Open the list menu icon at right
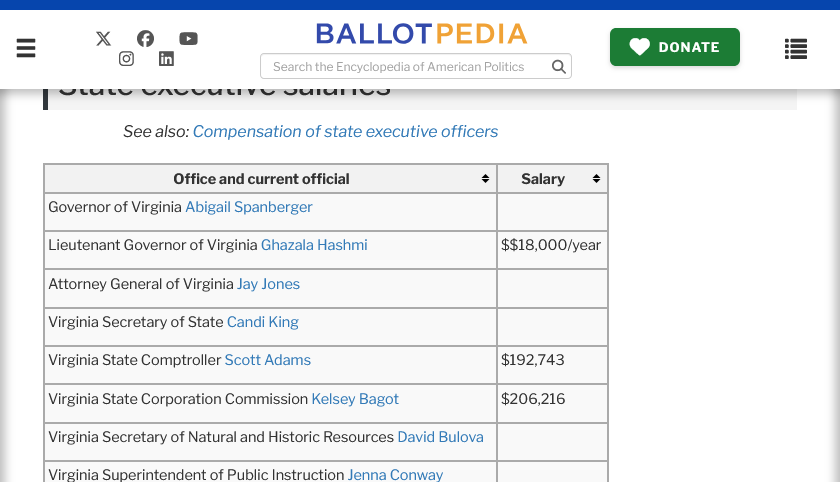The image size is (840, 482). click(796, 48)
